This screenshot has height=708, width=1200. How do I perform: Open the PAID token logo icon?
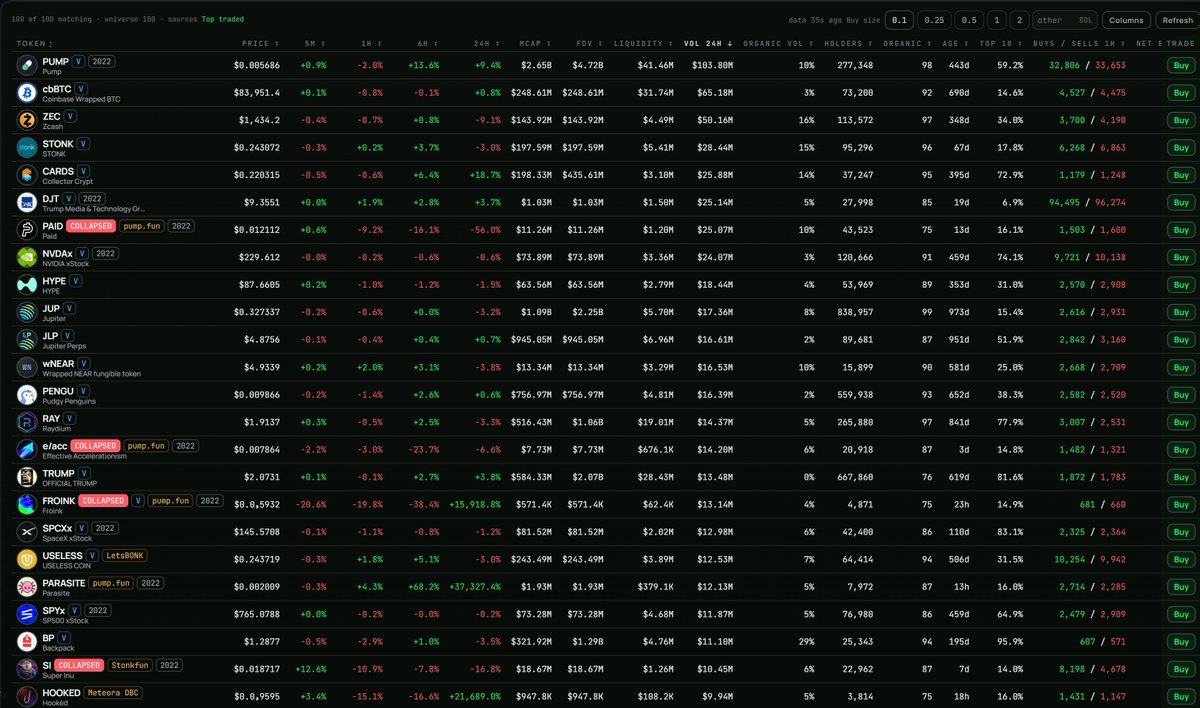(x=27, y=230)
